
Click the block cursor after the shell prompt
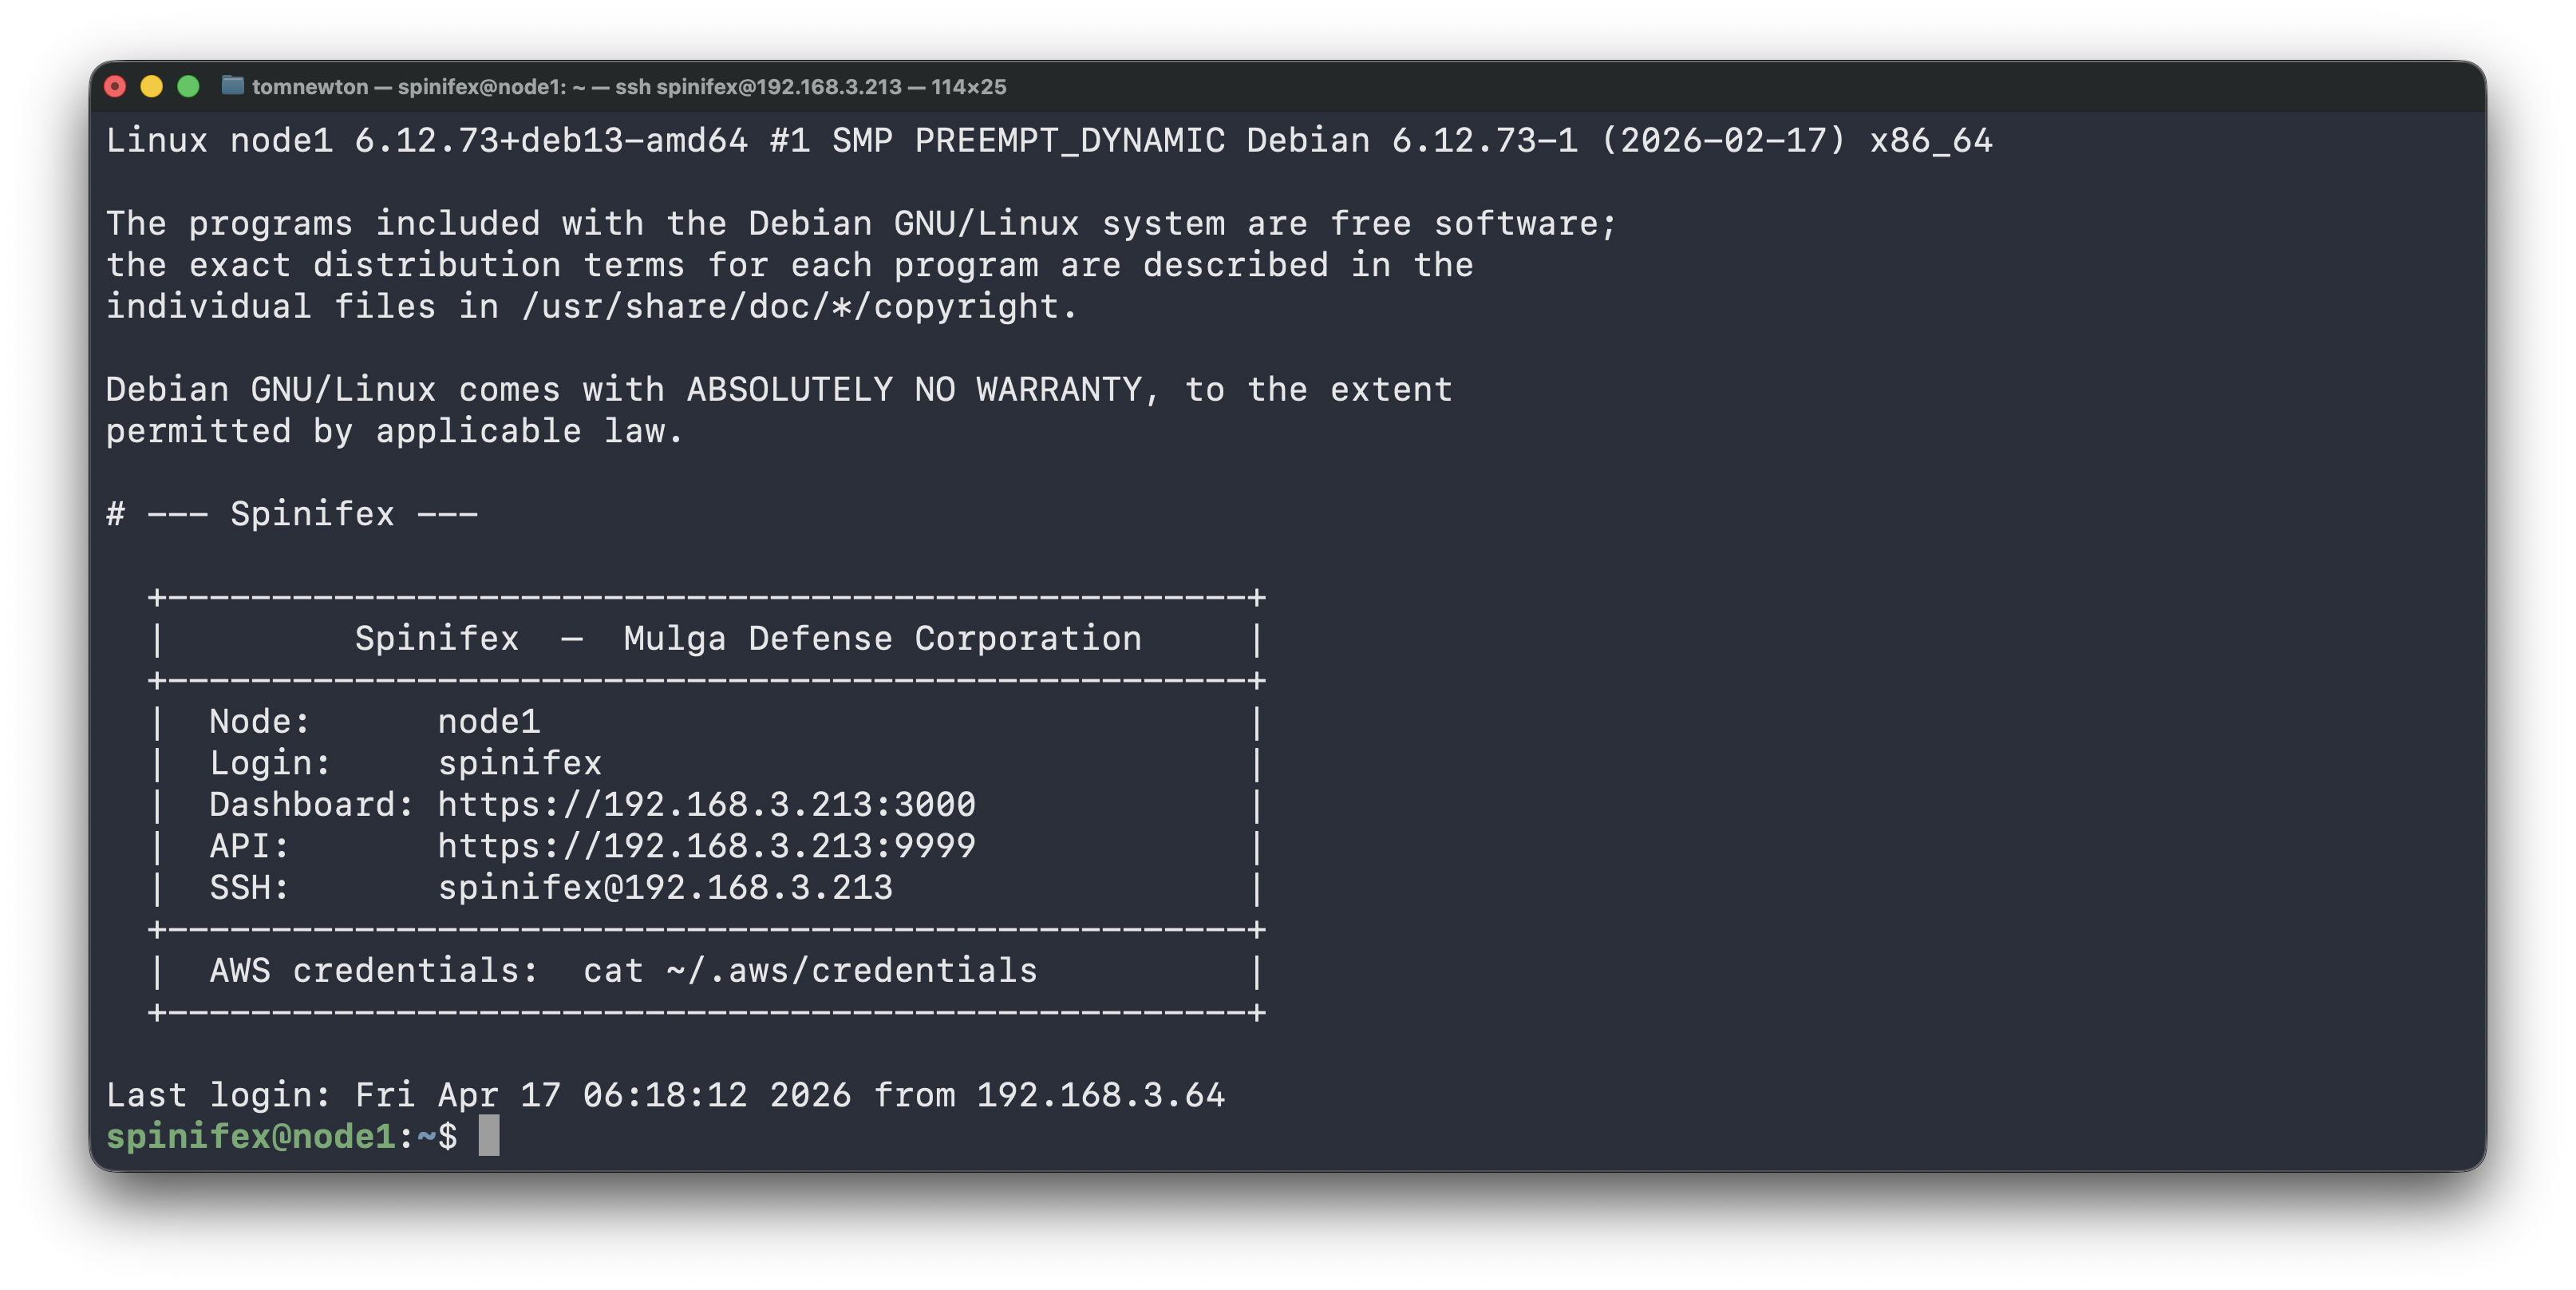pos(489,1137)
